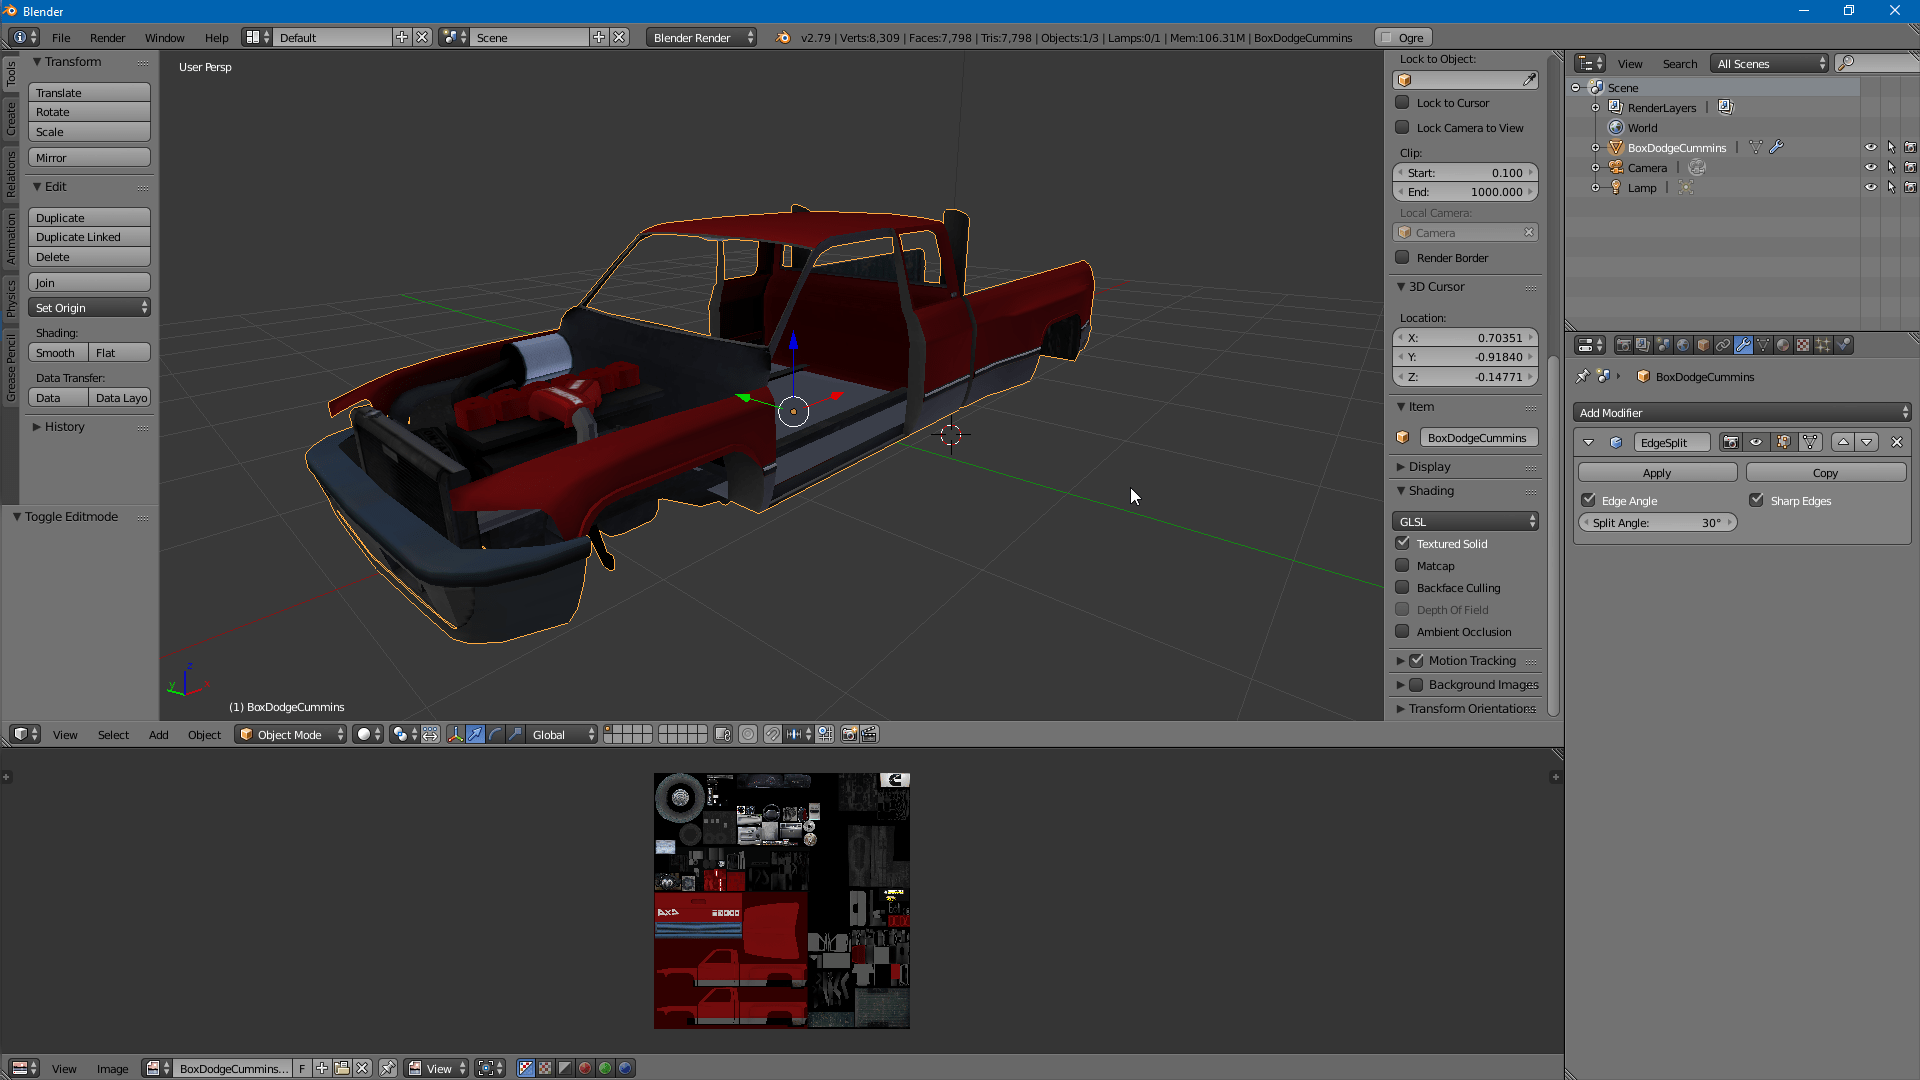Select the Modifiers tab (wrench icon)

point(1743,345)
